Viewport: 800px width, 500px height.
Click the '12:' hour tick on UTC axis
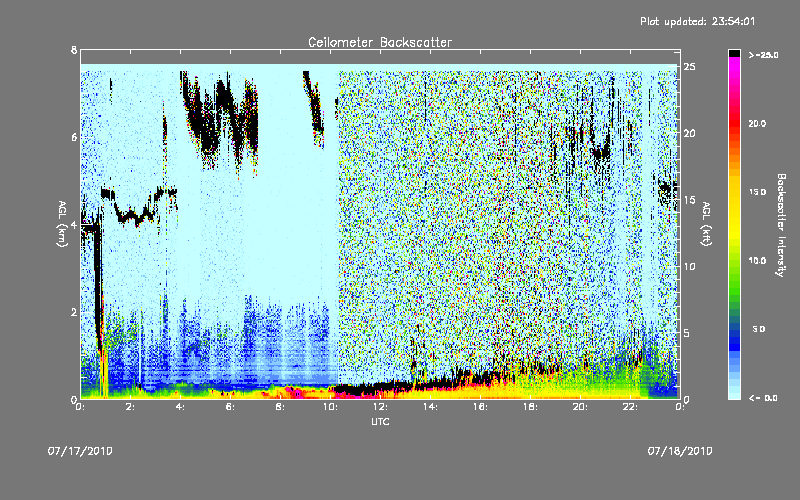point(380,407)
